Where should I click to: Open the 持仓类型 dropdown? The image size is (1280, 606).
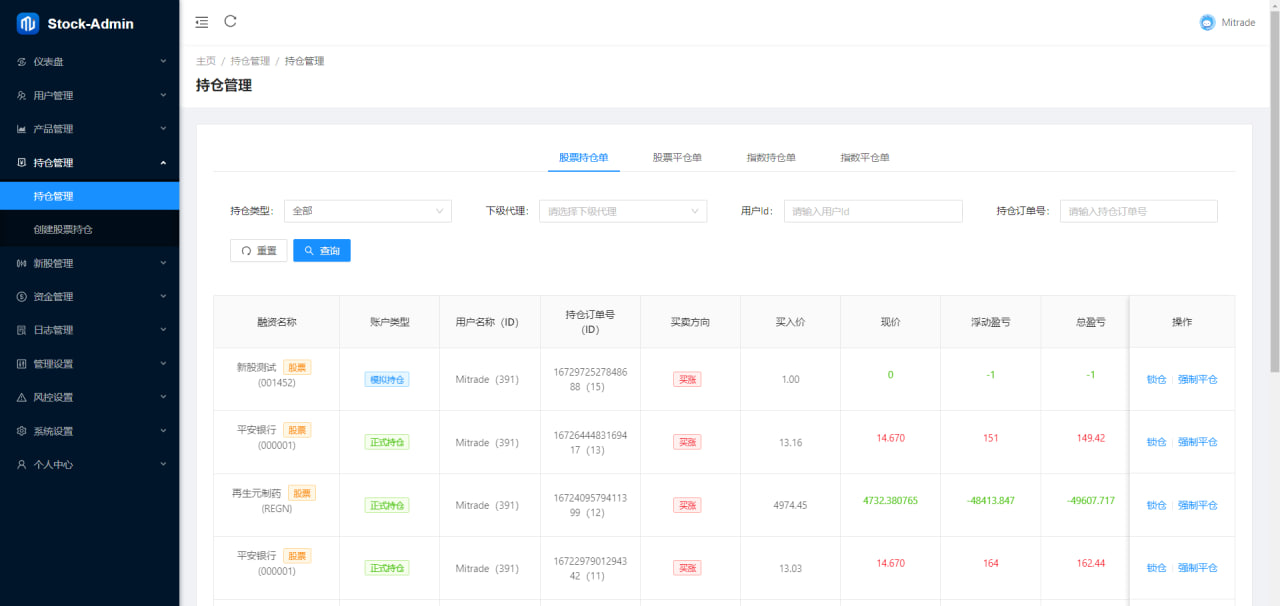coord(367,211)
